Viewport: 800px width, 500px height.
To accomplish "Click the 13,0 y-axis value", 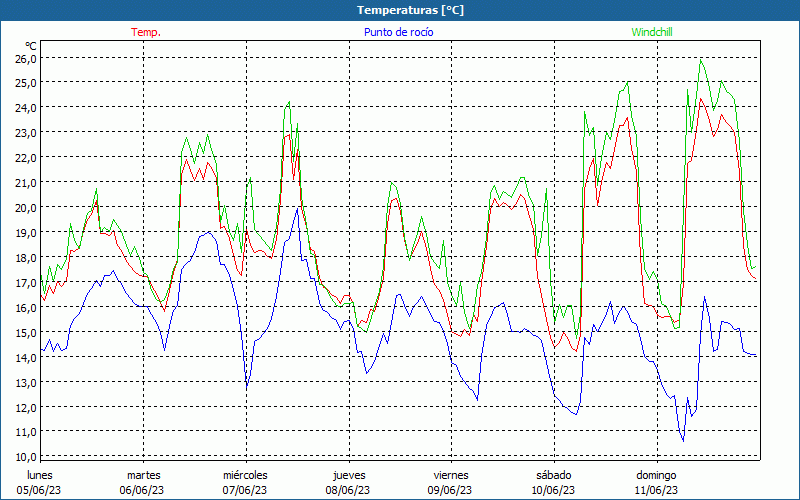I will (26, 382).
